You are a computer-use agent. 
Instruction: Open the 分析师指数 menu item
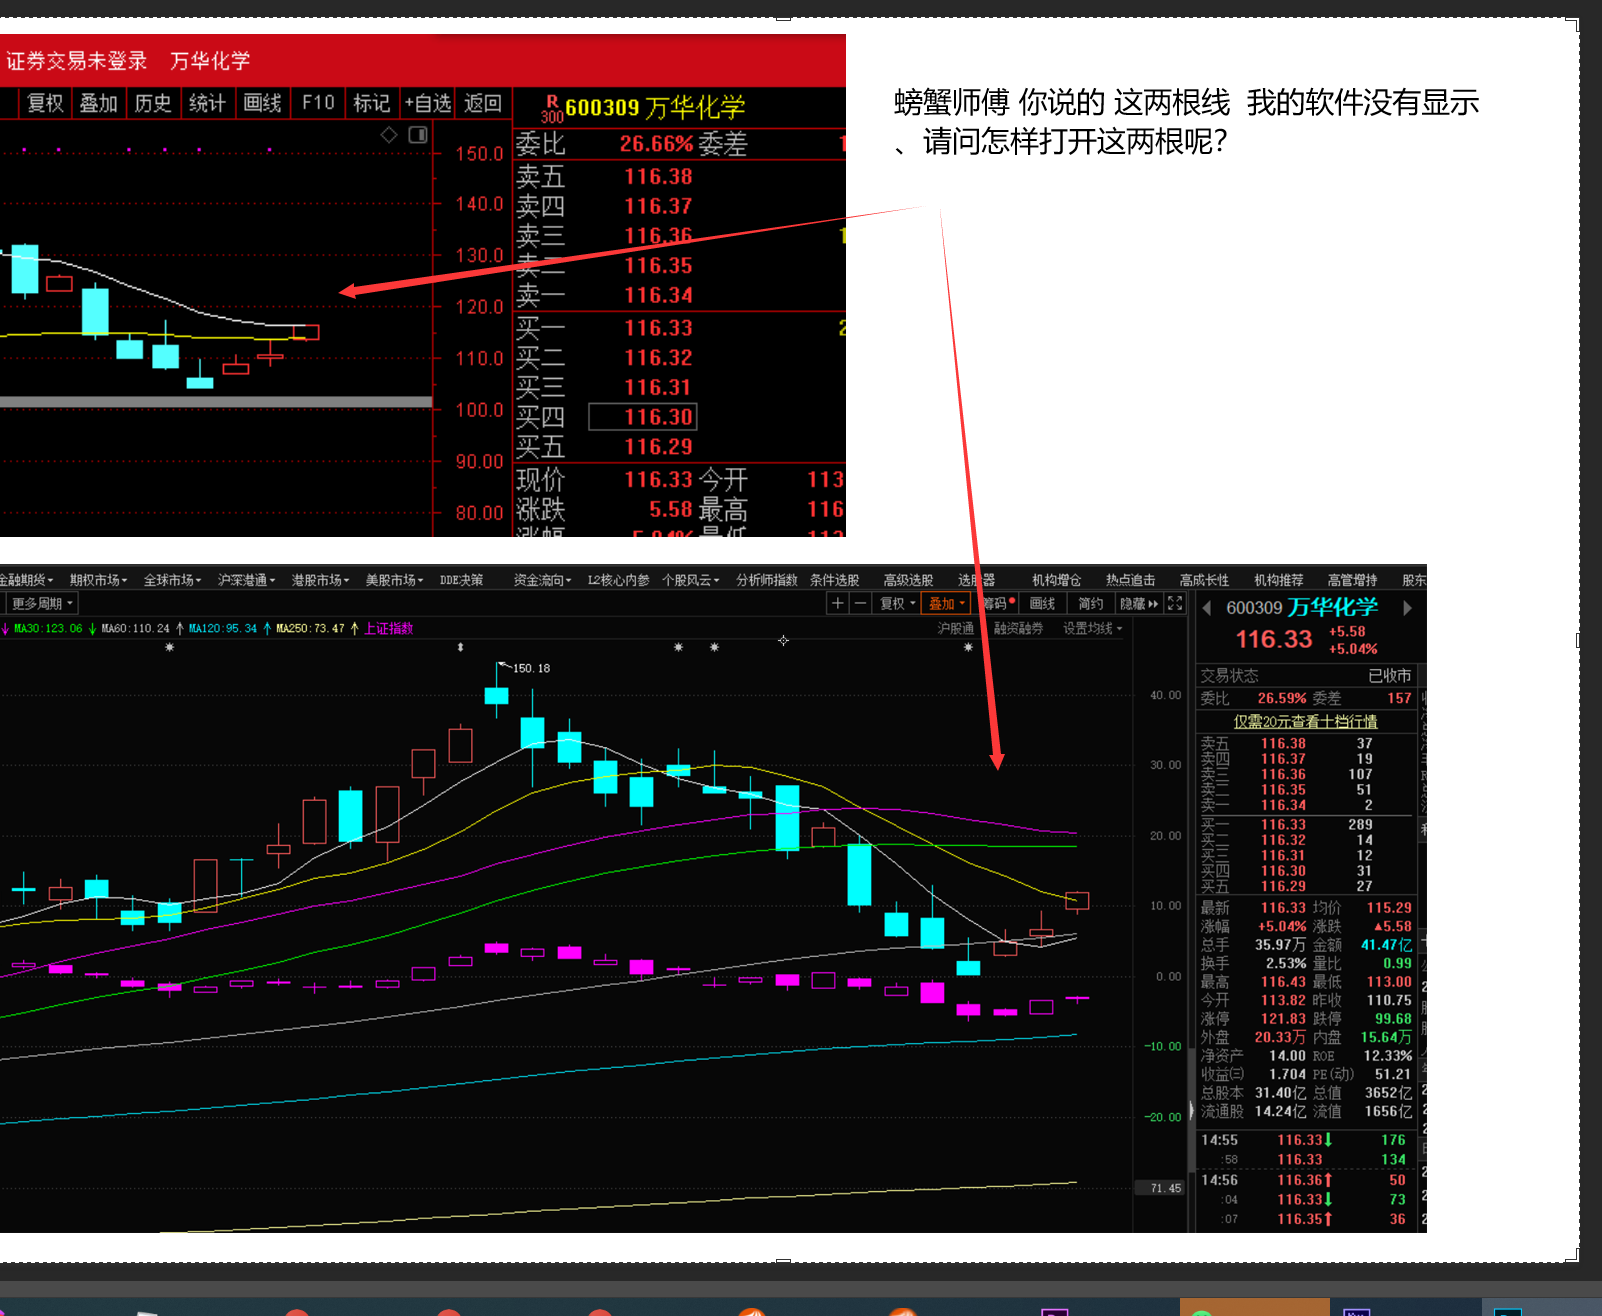tap(767, 580)
